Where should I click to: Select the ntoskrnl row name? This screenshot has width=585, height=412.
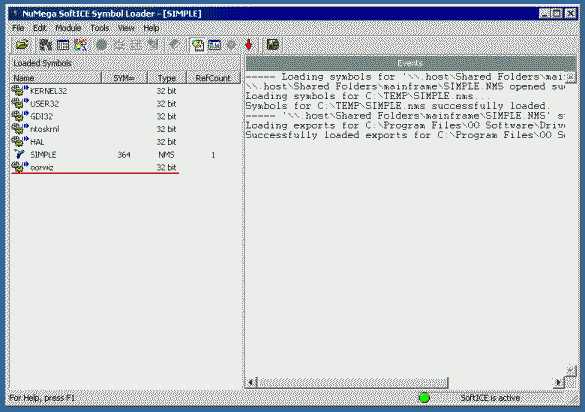(44, 129)
